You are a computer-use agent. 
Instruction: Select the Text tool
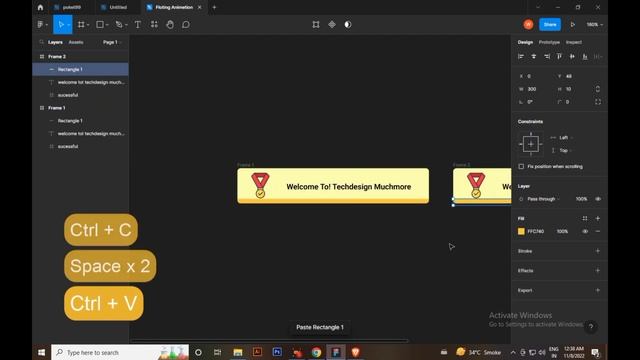tap(138, 24)
